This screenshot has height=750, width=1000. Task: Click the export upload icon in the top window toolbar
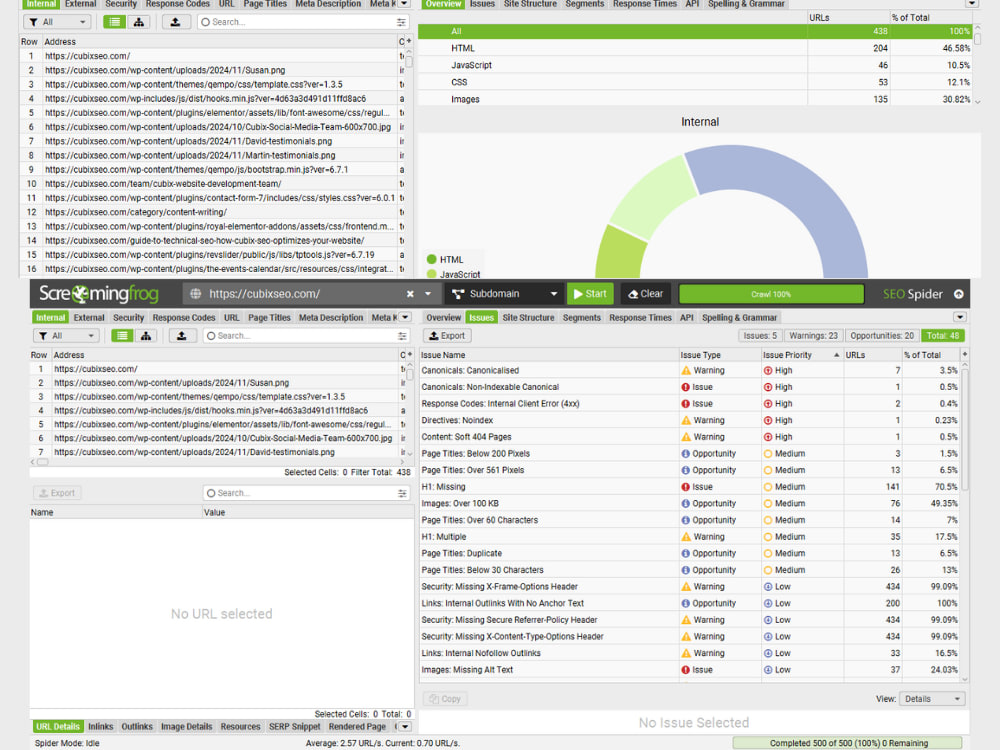[175, 22]
